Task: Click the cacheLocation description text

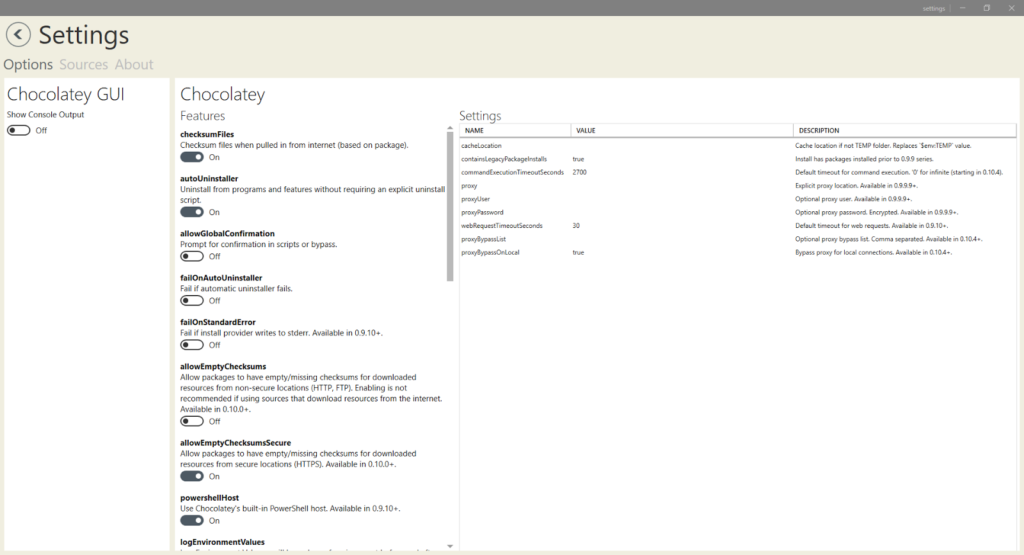Action: click(883, 146)
